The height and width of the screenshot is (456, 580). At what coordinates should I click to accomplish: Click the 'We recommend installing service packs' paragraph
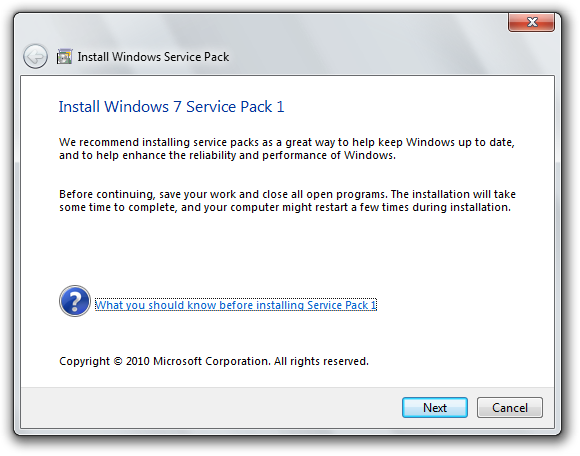(287, 149)
